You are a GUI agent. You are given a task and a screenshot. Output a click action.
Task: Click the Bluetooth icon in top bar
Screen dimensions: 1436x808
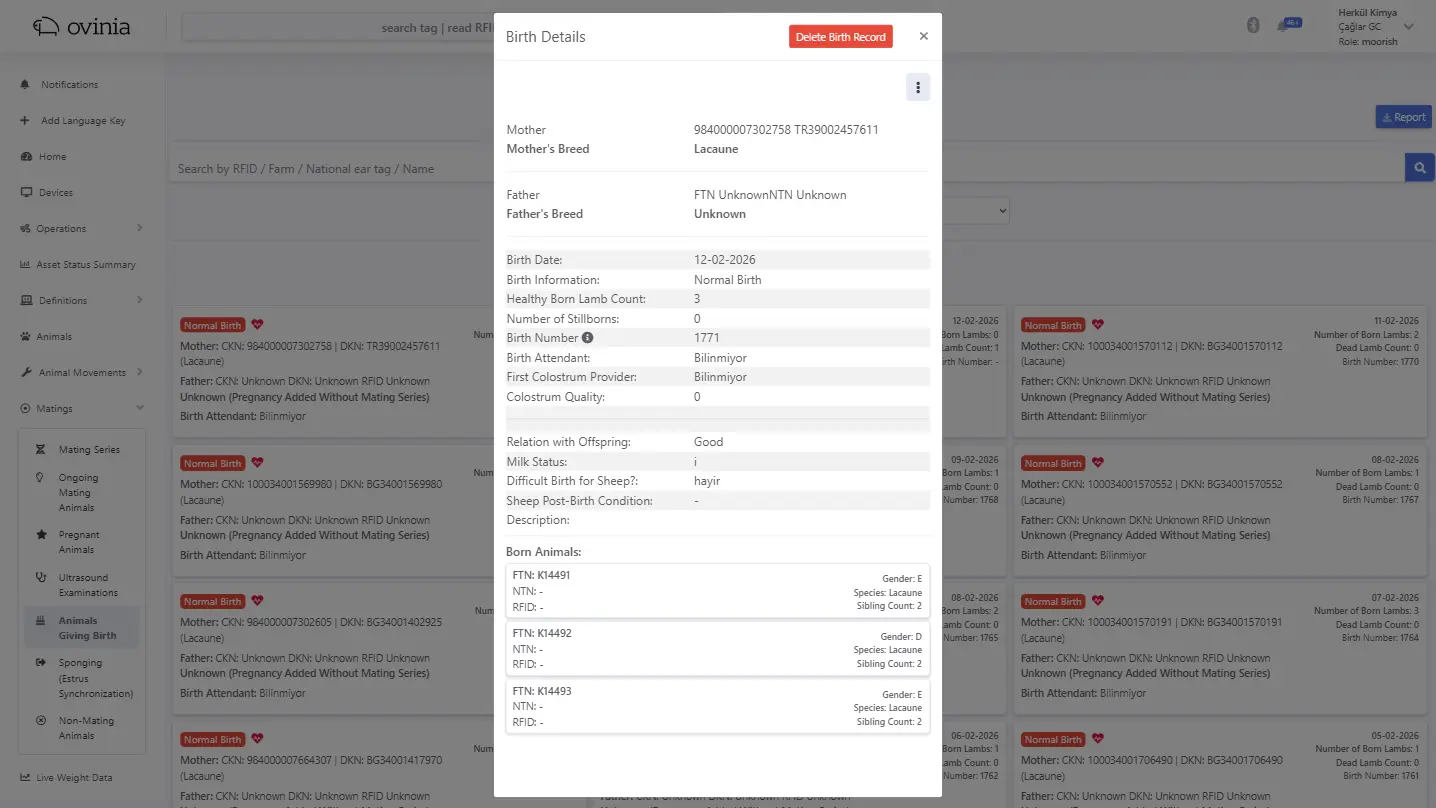pos(1253,26)
